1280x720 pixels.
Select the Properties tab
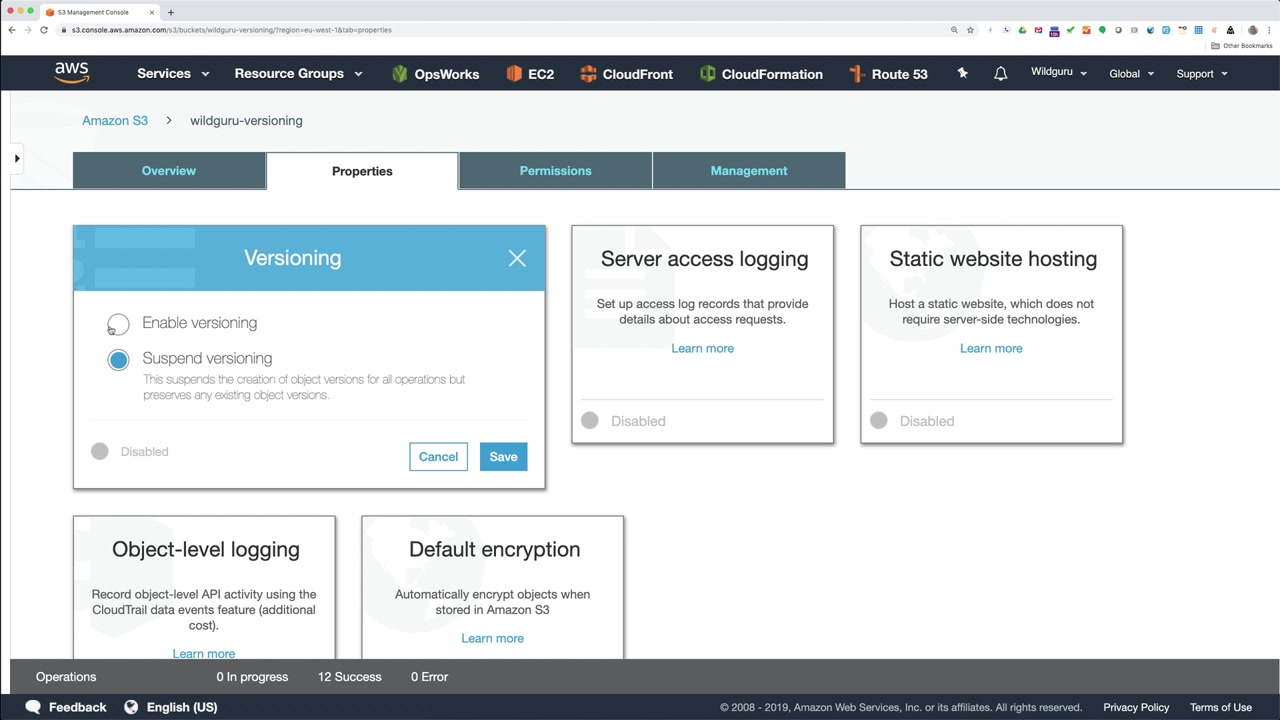pyautogui.click(x=362, y=171)
